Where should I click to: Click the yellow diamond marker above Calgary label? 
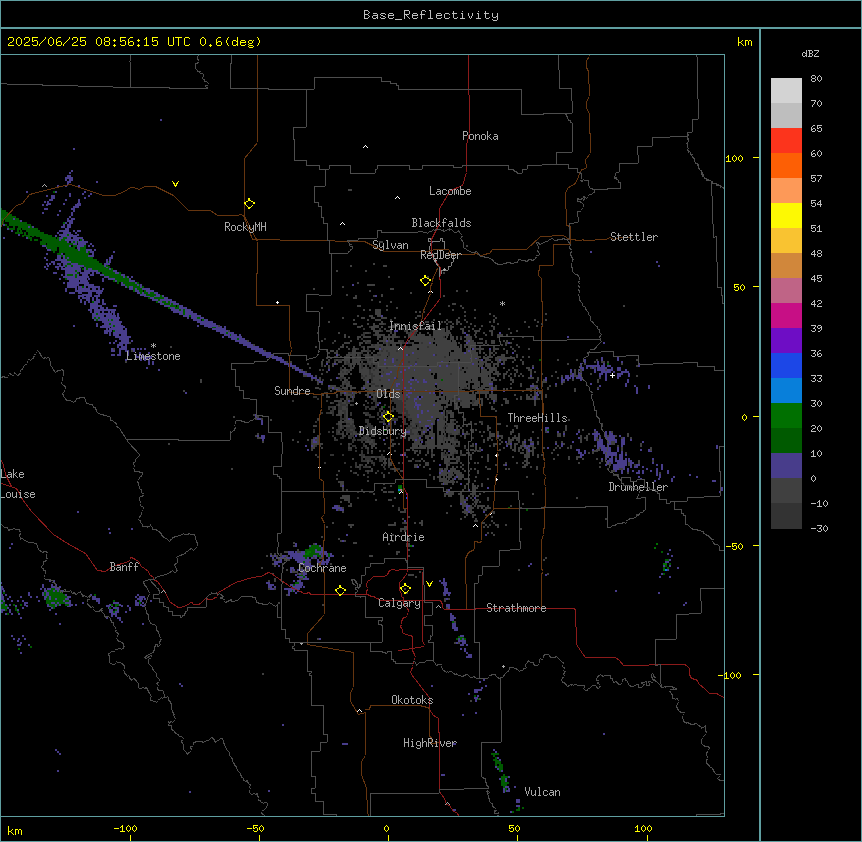(405, 589)
